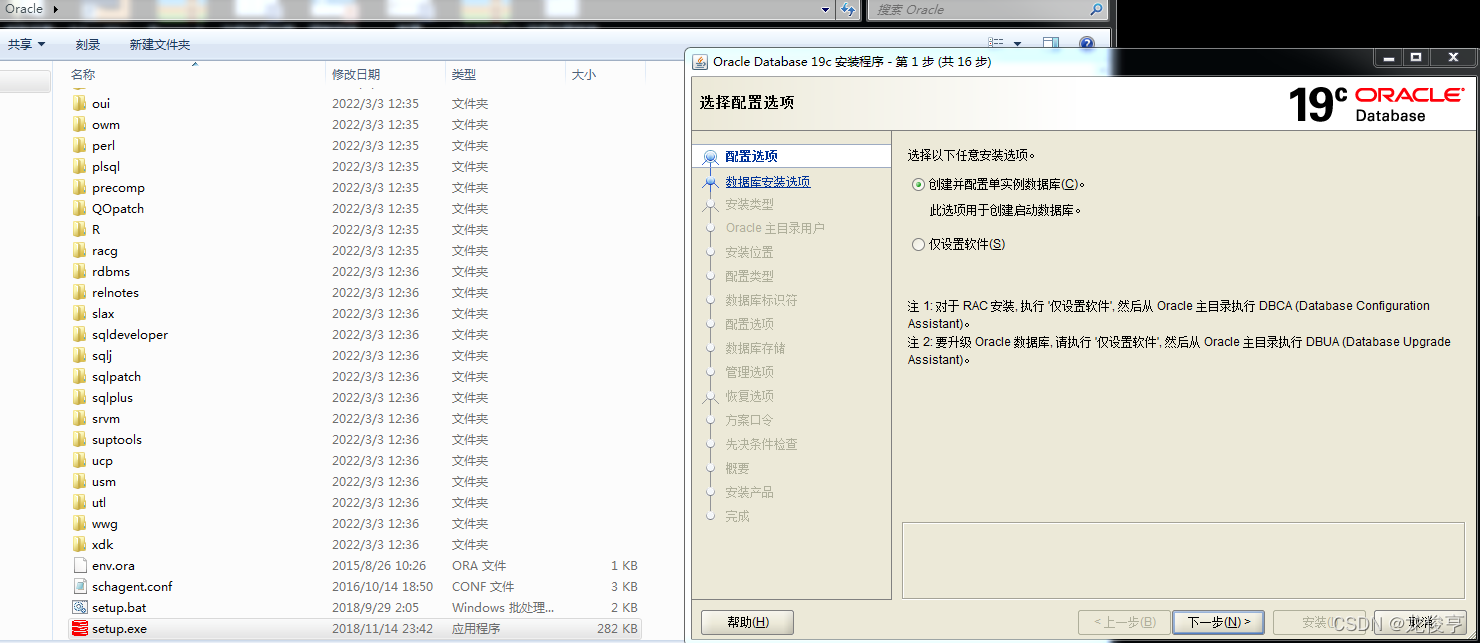Click the 1 KB size of env.ora
Image resolution: width=1480 pixels, height=643 pixels.
(624, 566)
